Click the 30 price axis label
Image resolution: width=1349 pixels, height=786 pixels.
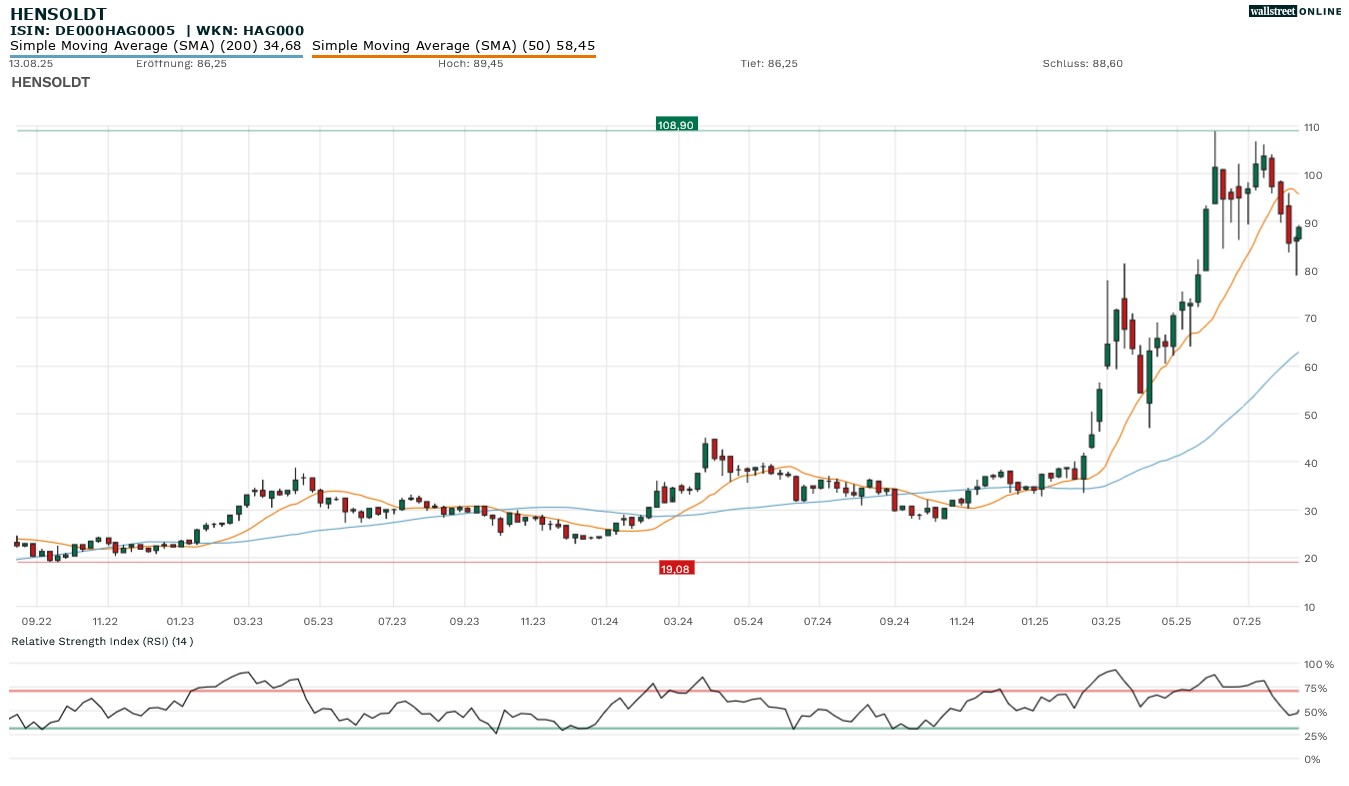coord(1311,511)
